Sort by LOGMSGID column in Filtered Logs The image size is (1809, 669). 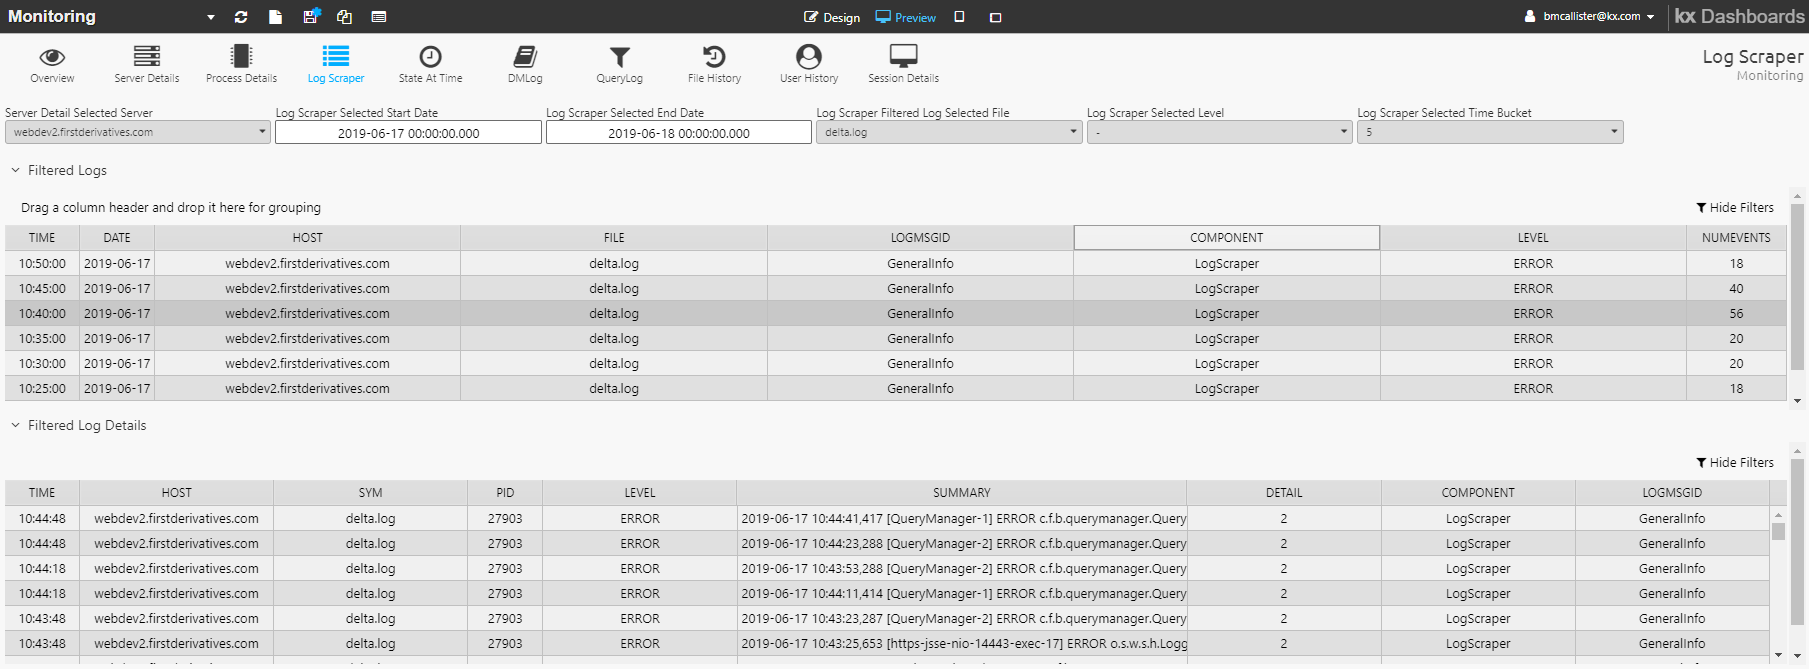point(920,238)
